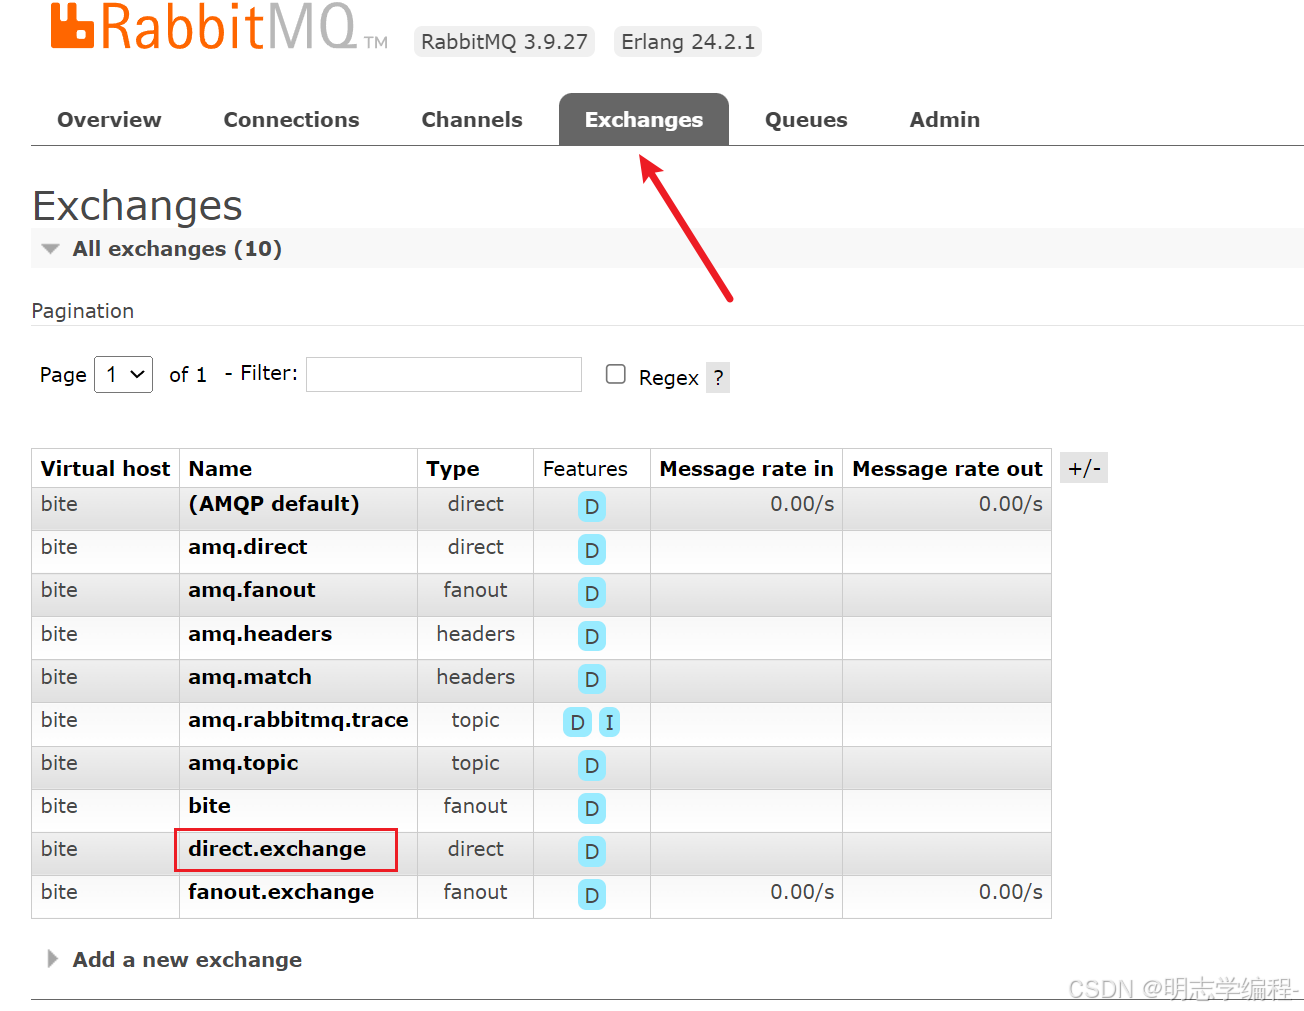Open the Page number dropdown
Viewport: 1304px width, 1011px height.
(x=123, y=375)
